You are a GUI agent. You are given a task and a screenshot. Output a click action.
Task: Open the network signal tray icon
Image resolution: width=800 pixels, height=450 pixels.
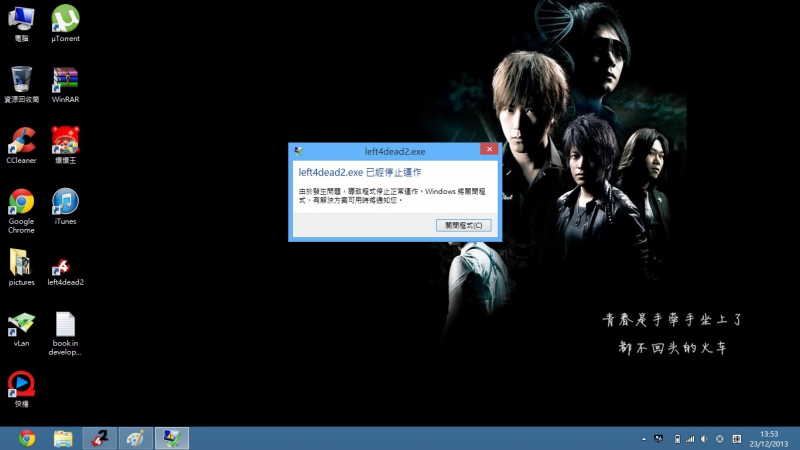point(690,439)
